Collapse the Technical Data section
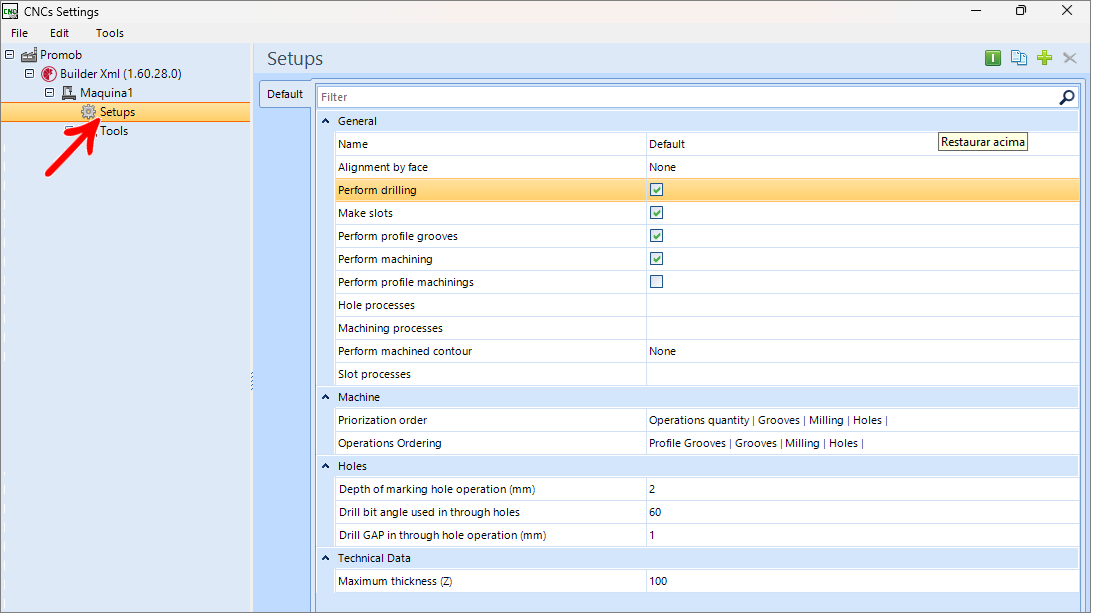The width and height of the screenshot is (1095, 614). pyautogui.click(x=325, y=558)
